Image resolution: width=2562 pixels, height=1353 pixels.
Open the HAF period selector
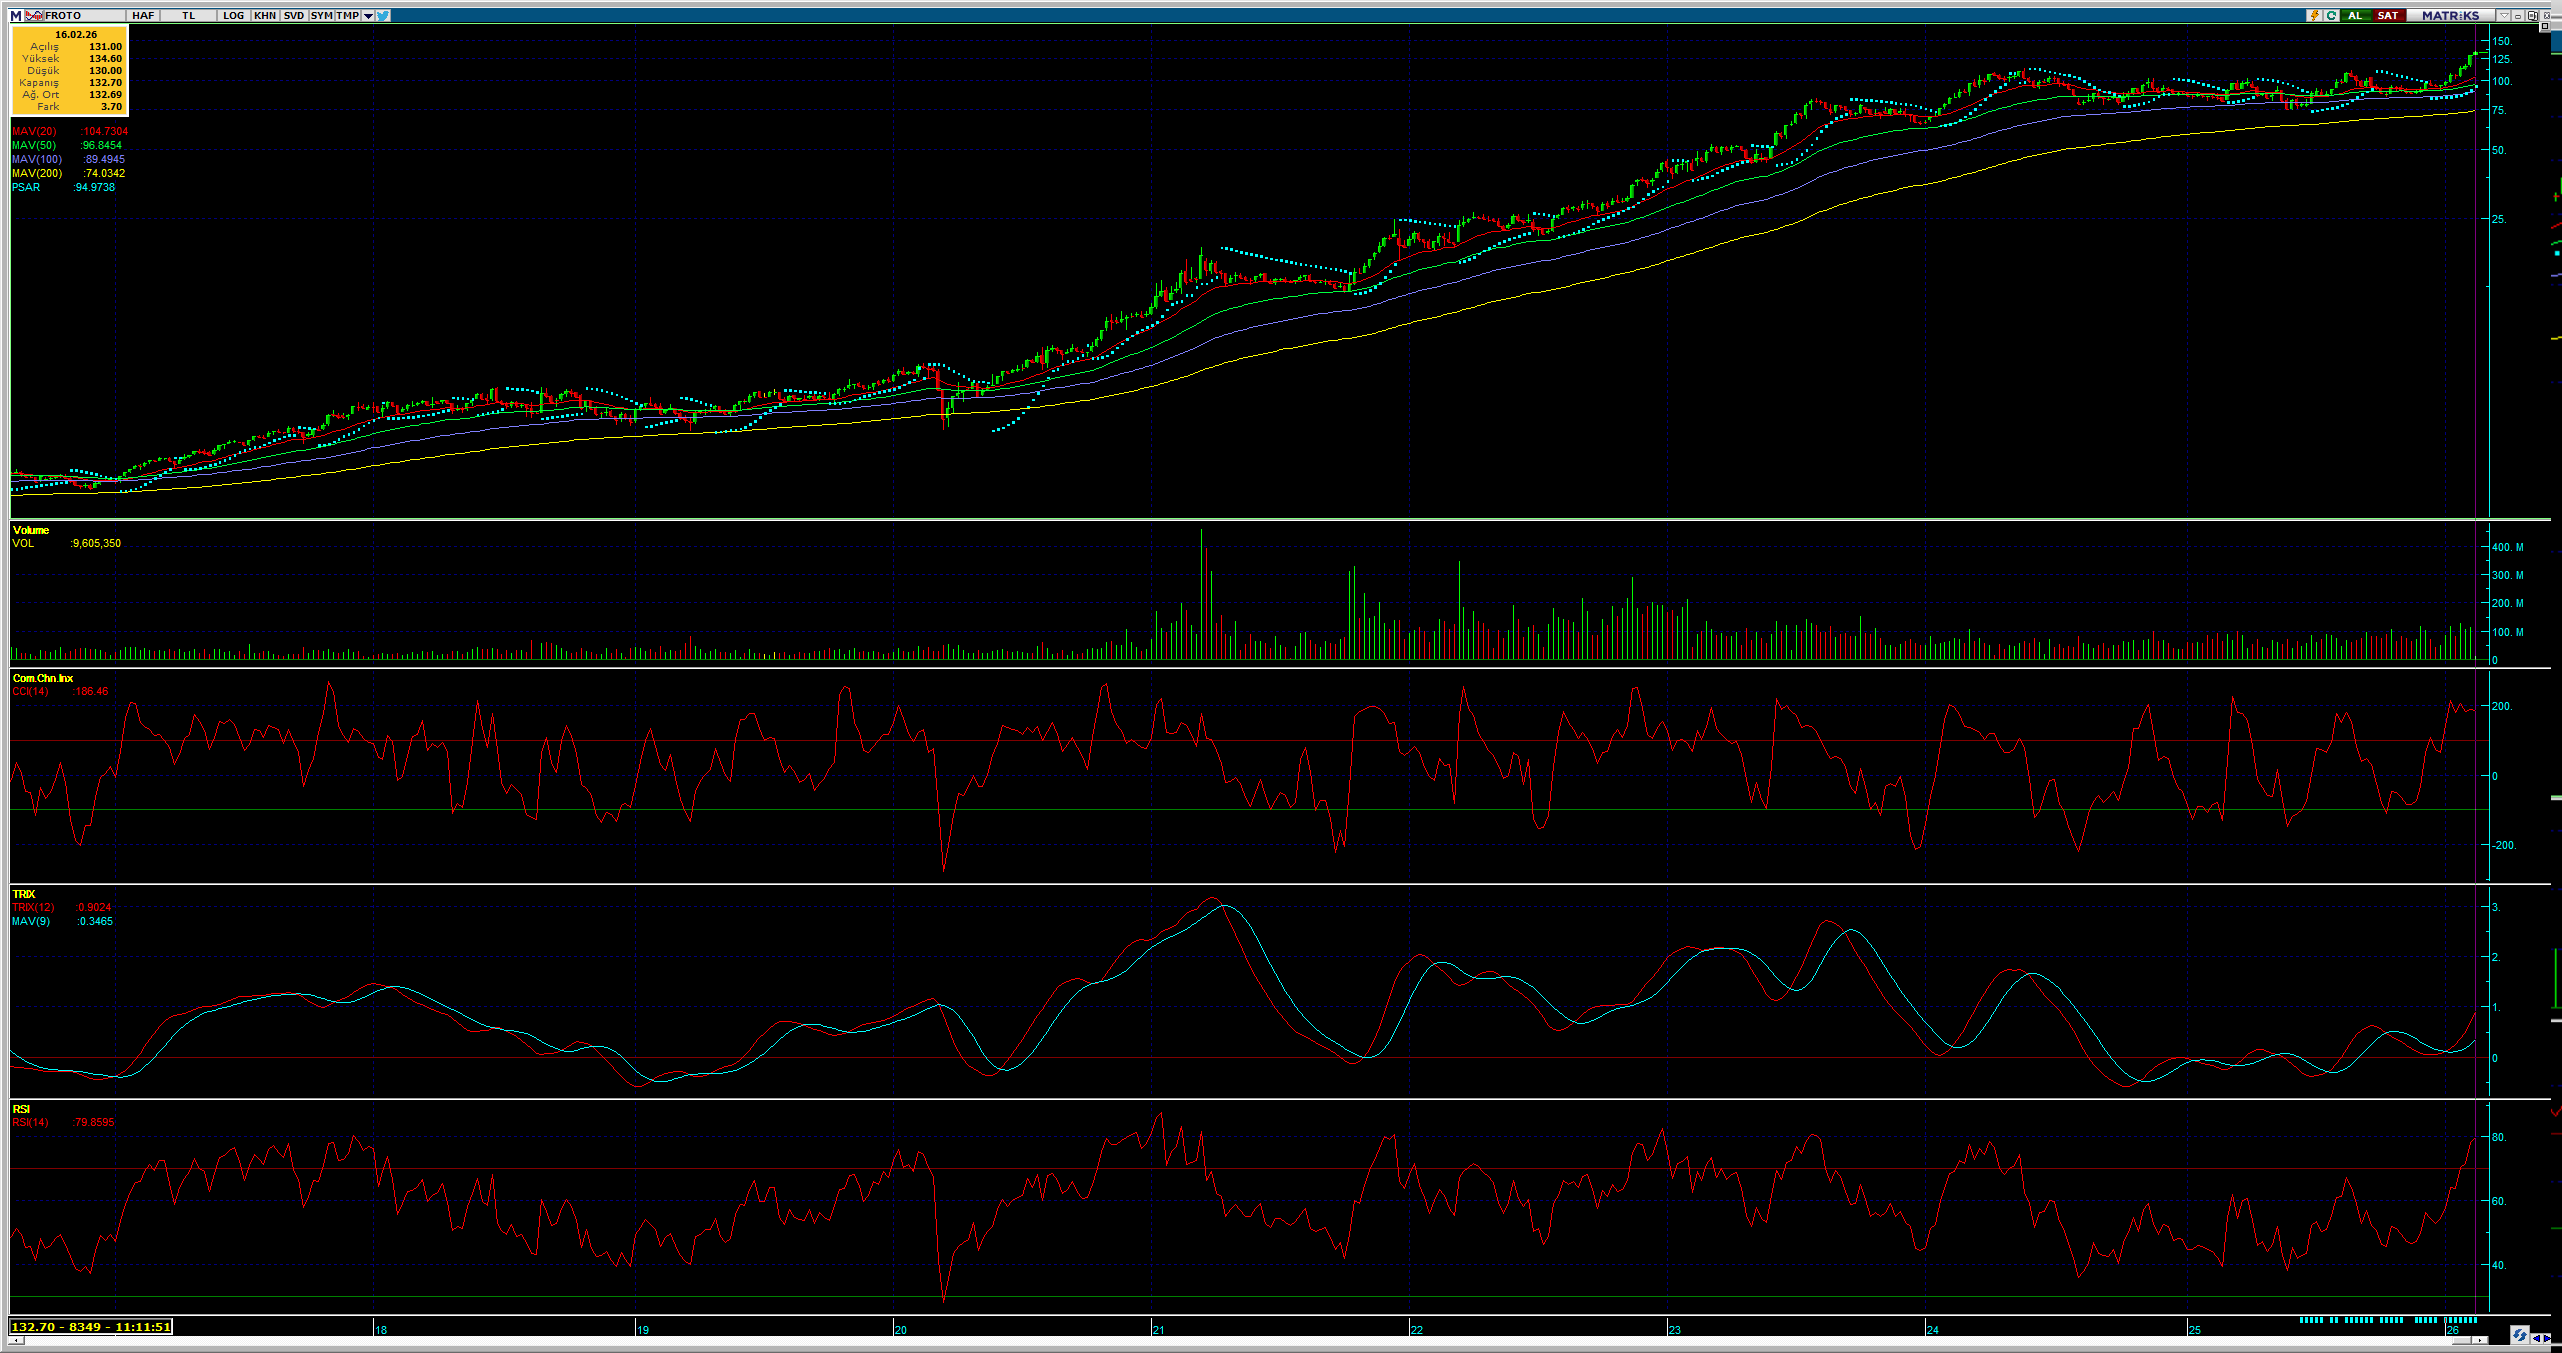tap(143, 15)
